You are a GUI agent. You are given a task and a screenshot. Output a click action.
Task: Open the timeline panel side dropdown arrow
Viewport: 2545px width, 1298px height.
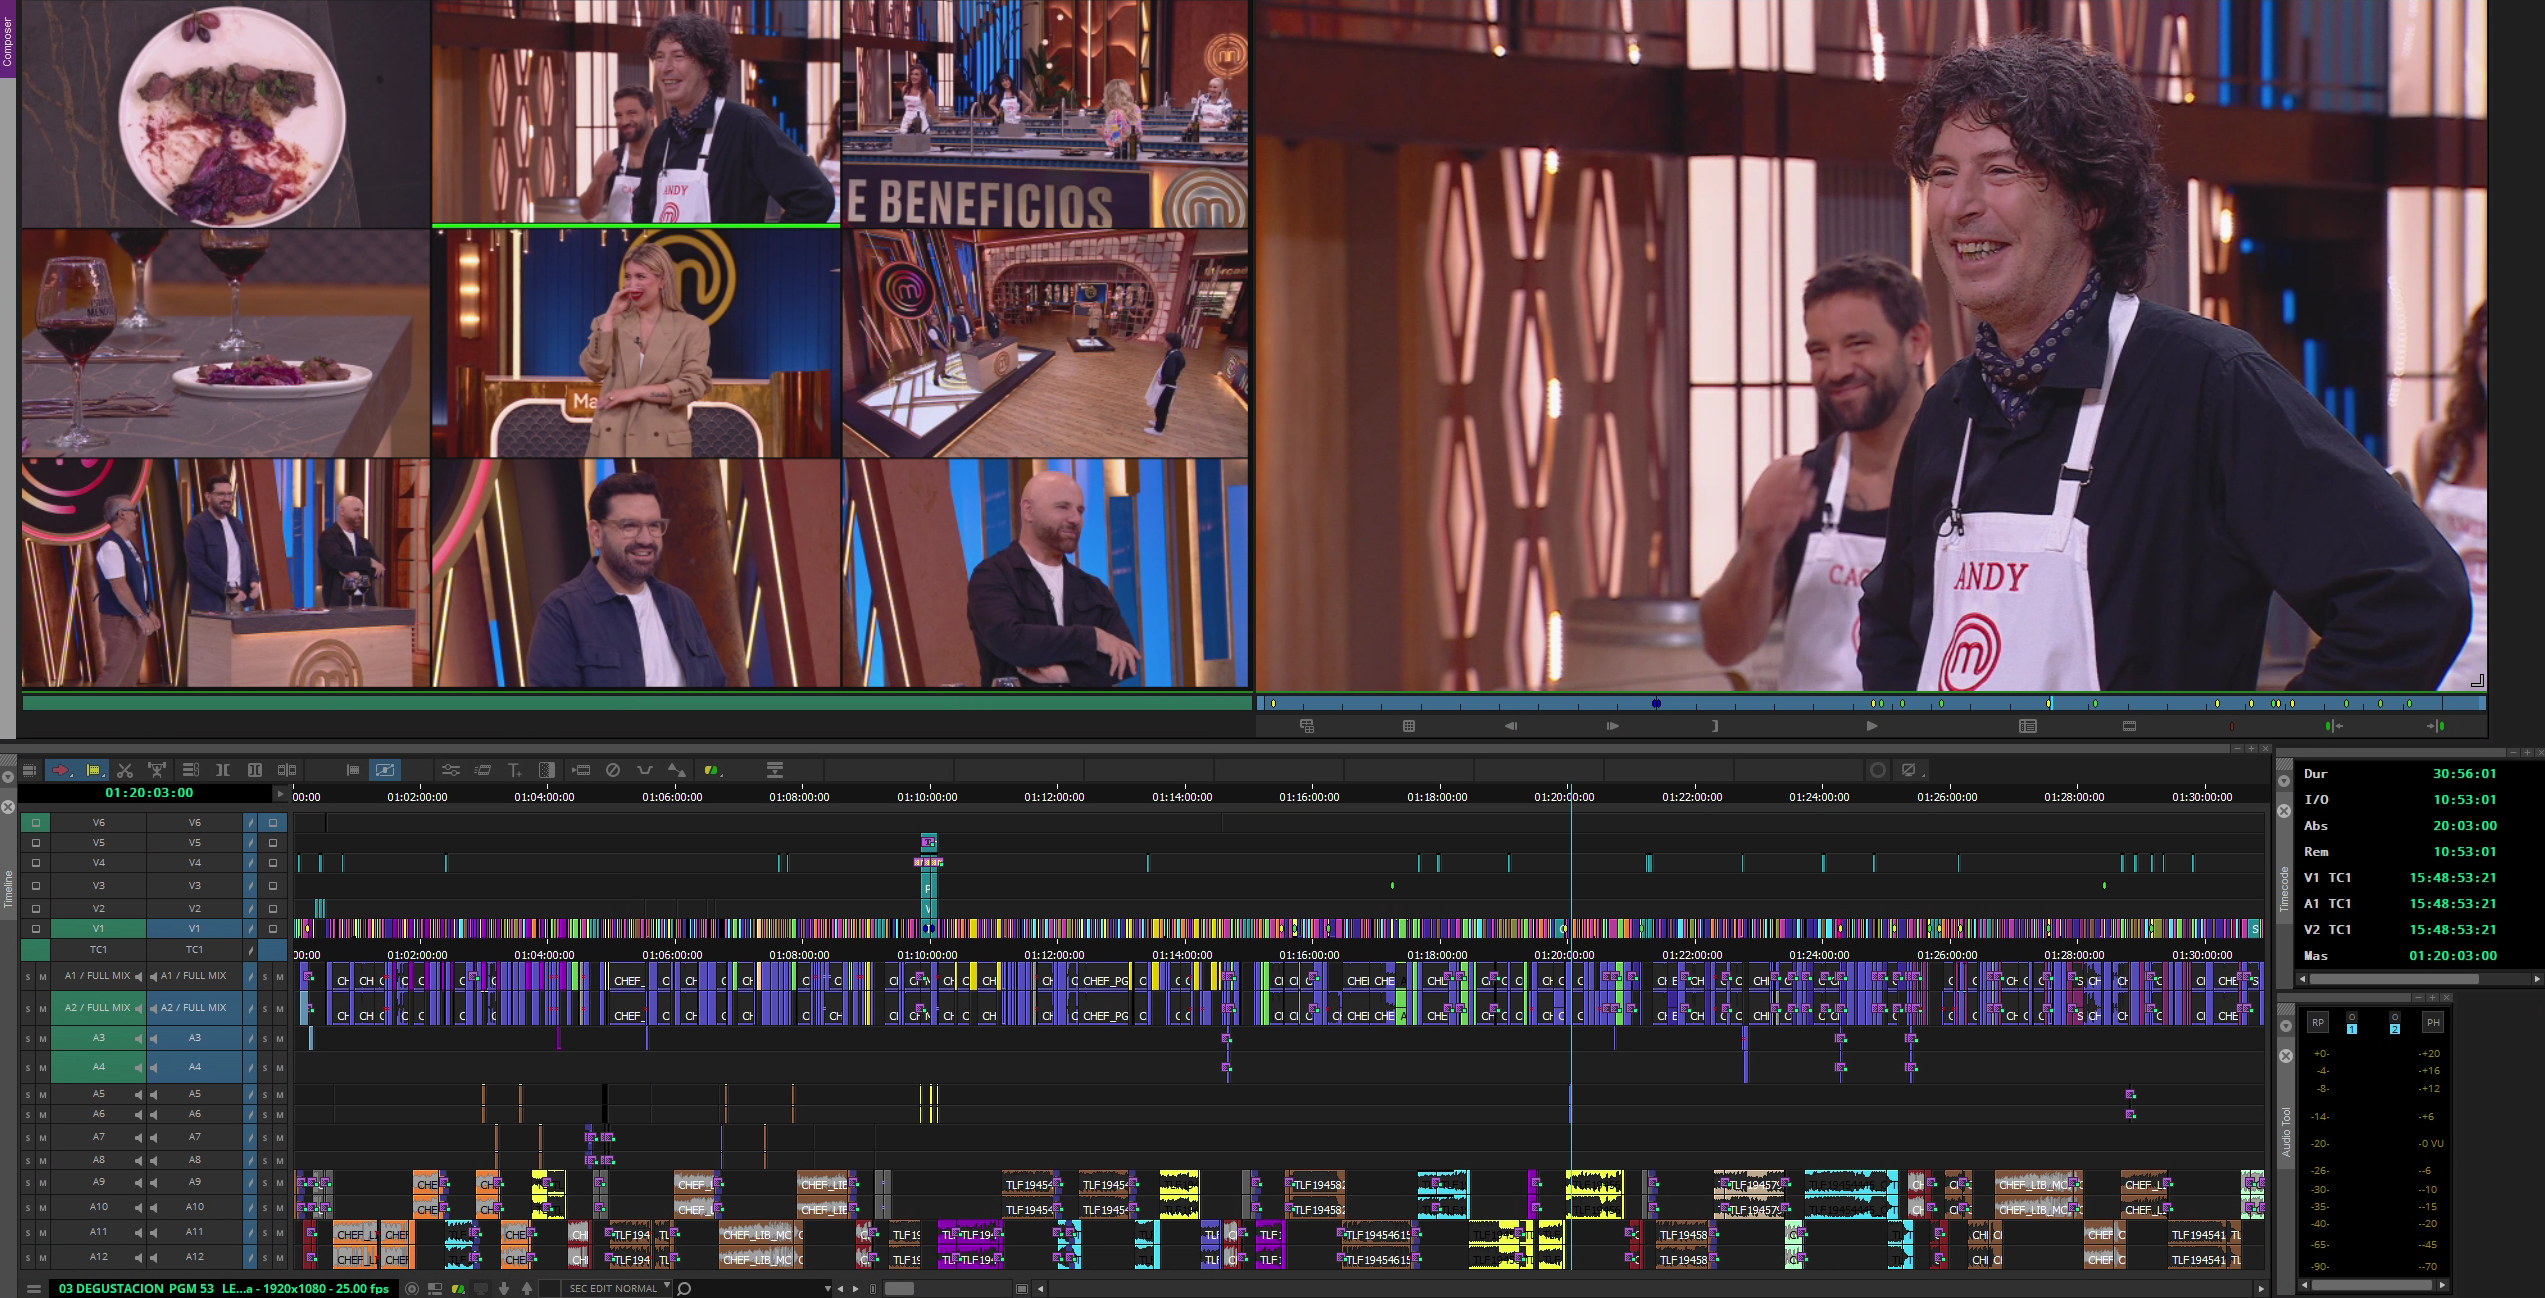[x=8, y=777]
